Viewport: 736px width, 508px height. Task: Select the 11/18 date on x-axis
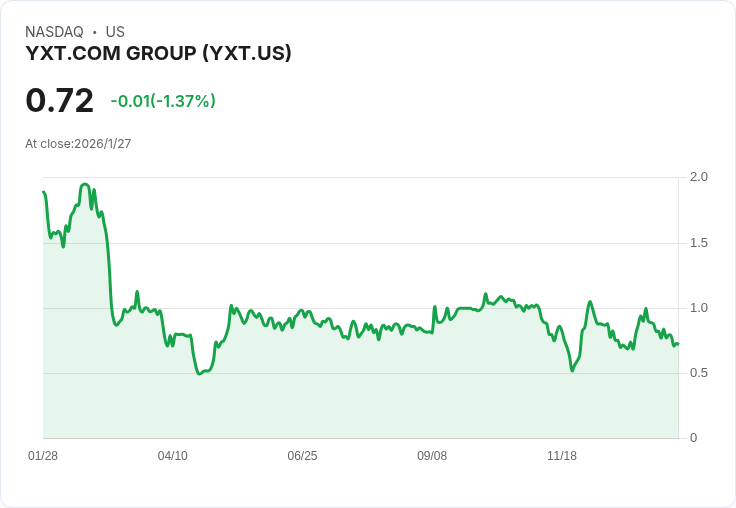[x=562, y=456]
